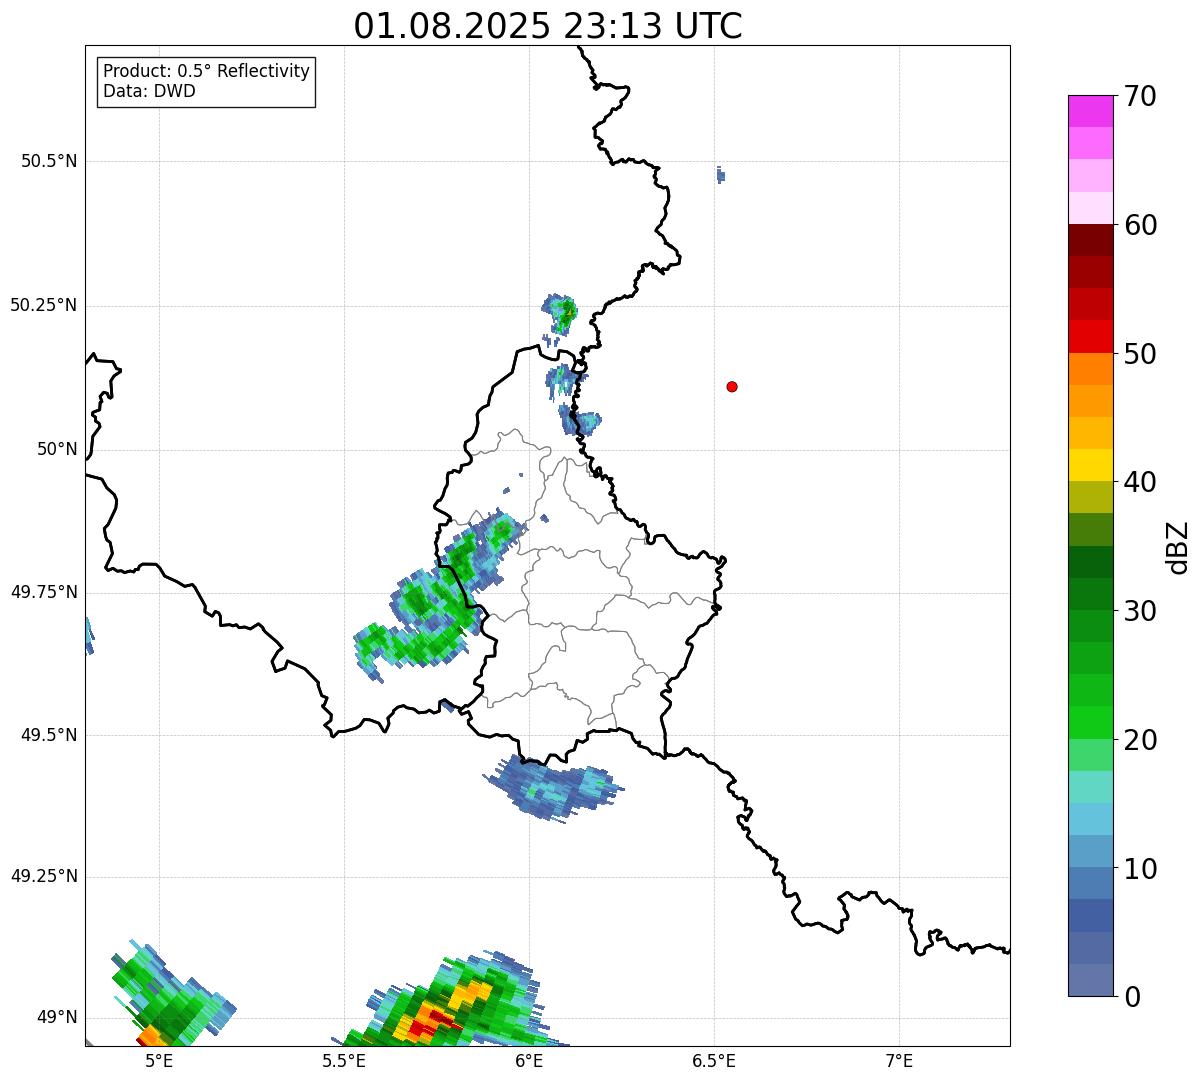This screenshot has width=1202, height=1081.
Task: Pick the dark maroon swatch below 60
Action: click(1090, 240)
